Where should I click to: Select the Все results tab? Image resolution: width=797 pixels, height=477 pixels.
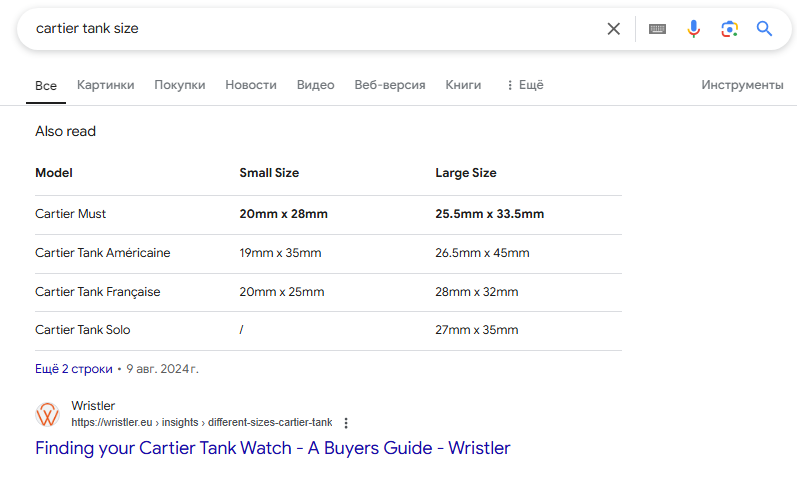[x=46, y=86]
